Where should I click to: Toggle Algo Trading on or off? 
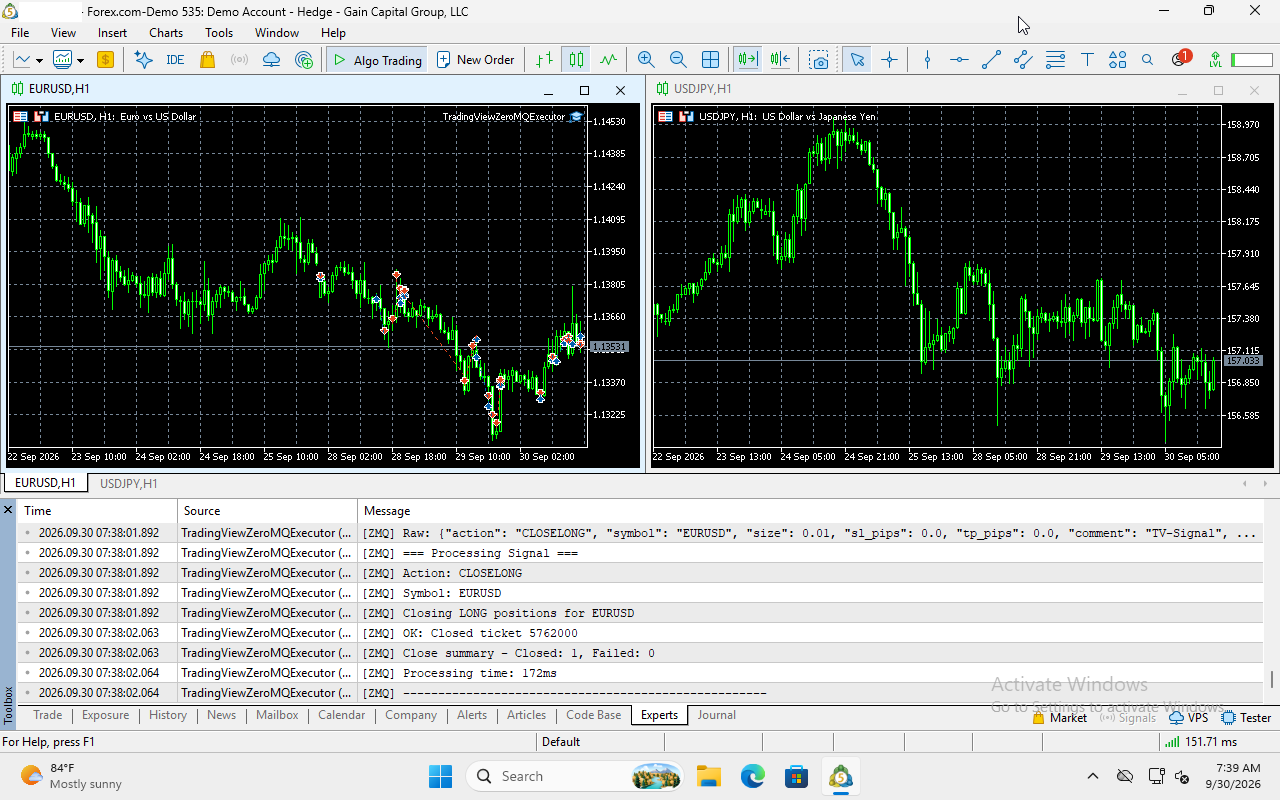point(377,60)
